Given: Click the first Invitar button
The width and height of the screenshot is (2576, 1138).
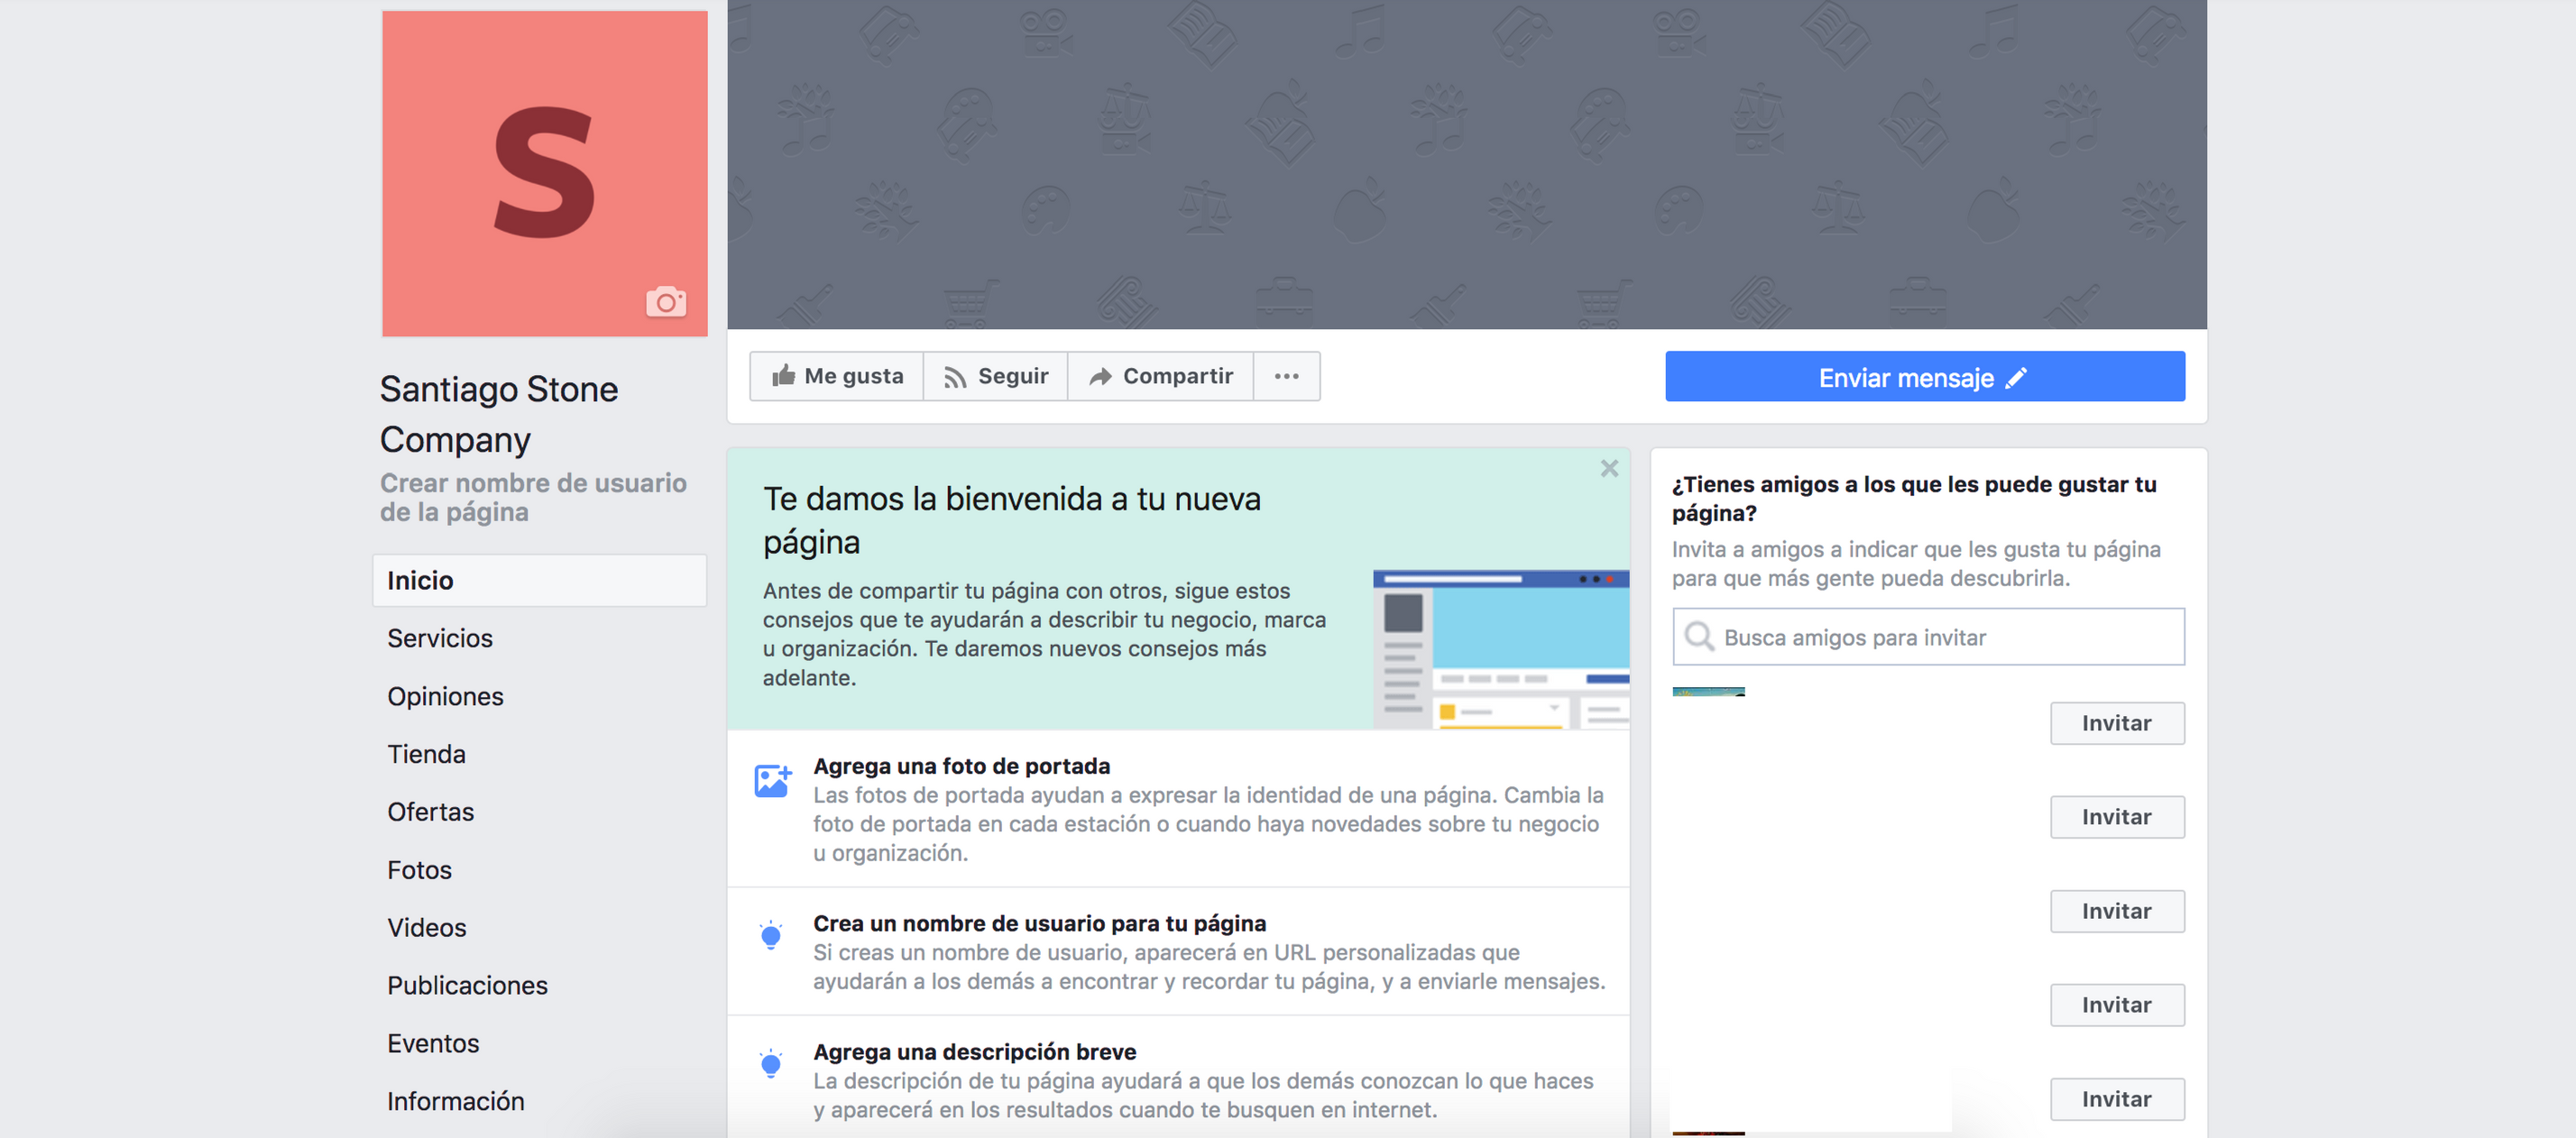Looking at the screenshot, I should coord(2117,723).
